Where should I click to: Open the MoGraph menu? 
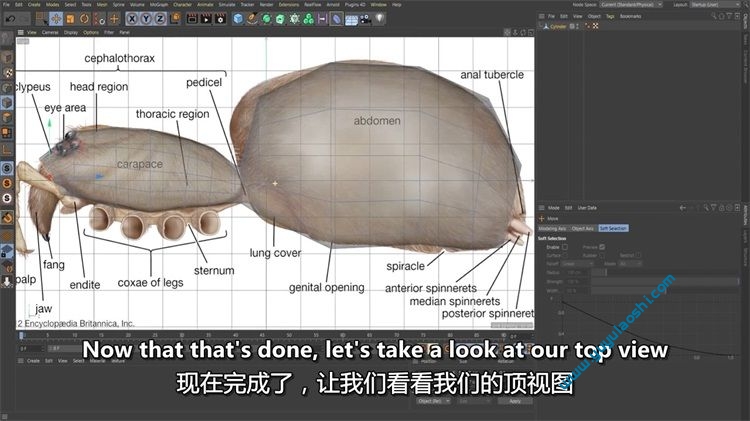[x=159, y=5]
